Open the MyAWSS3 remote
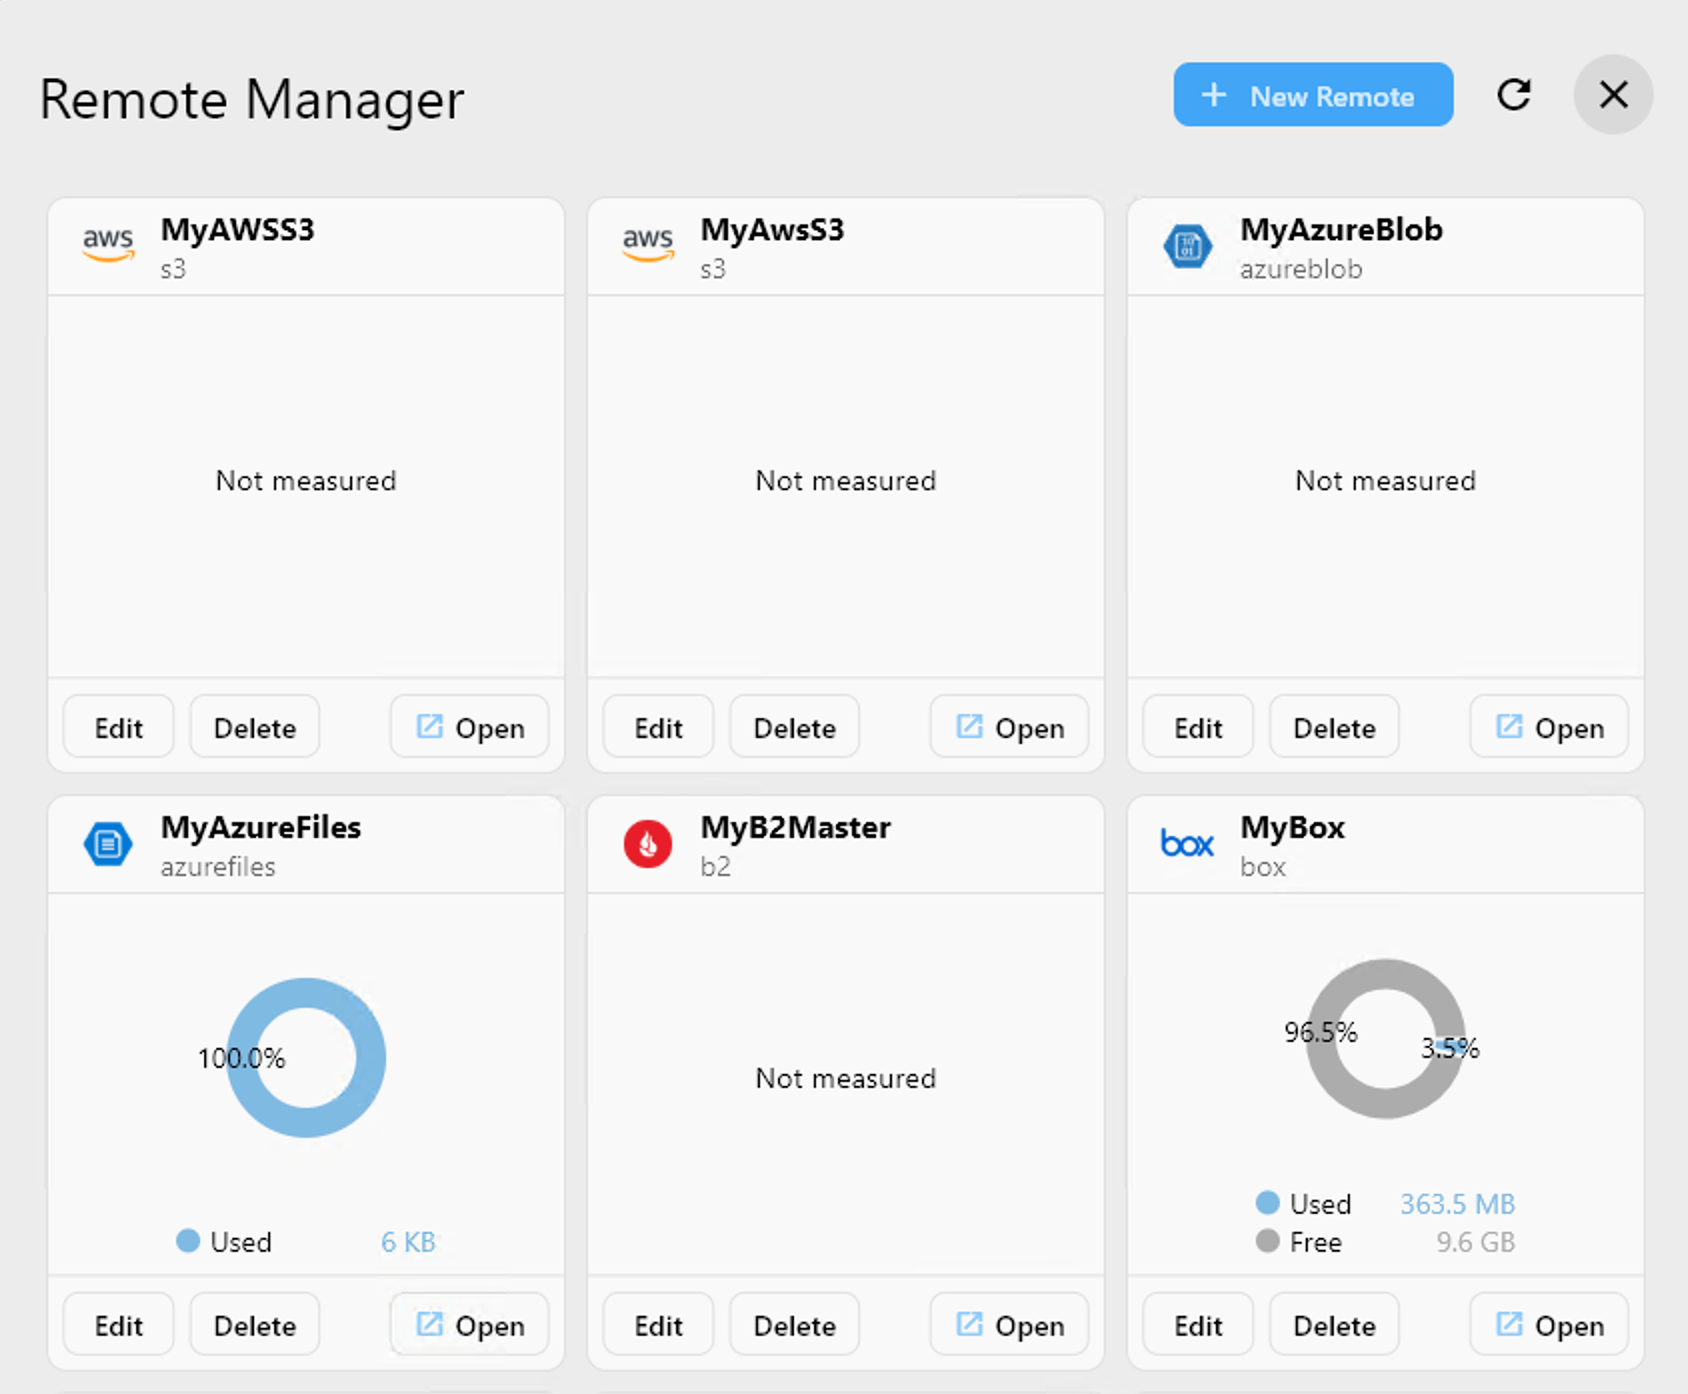 tap(468, 727)
